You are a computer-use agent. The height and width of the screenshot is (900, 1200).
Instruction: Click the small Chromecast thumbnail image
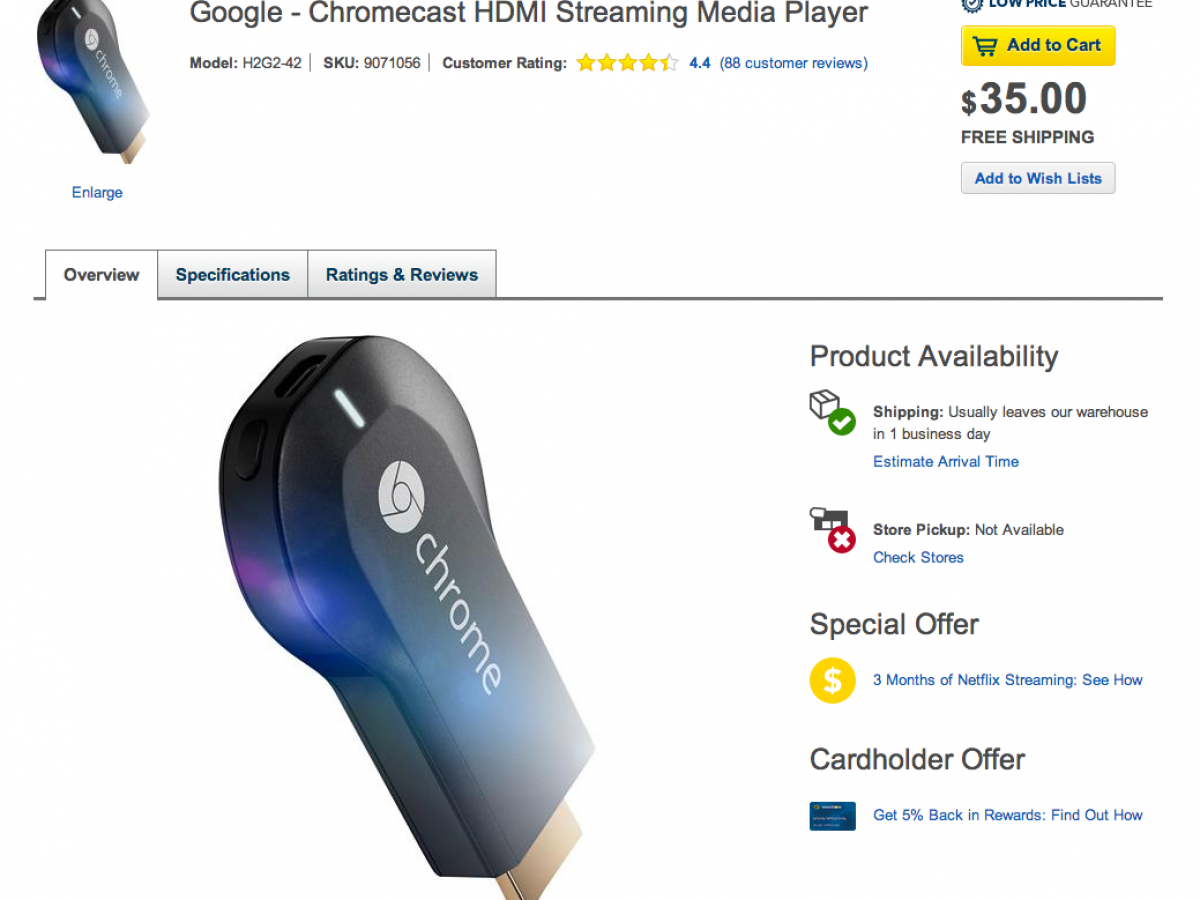point(92,85)
